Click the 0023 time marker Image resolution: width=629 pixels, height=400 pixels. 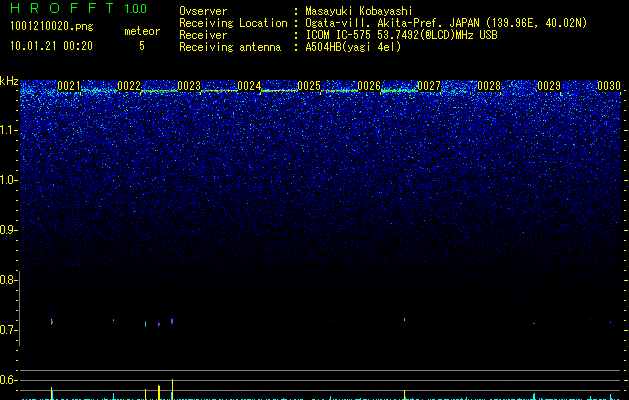click(189, 86)
